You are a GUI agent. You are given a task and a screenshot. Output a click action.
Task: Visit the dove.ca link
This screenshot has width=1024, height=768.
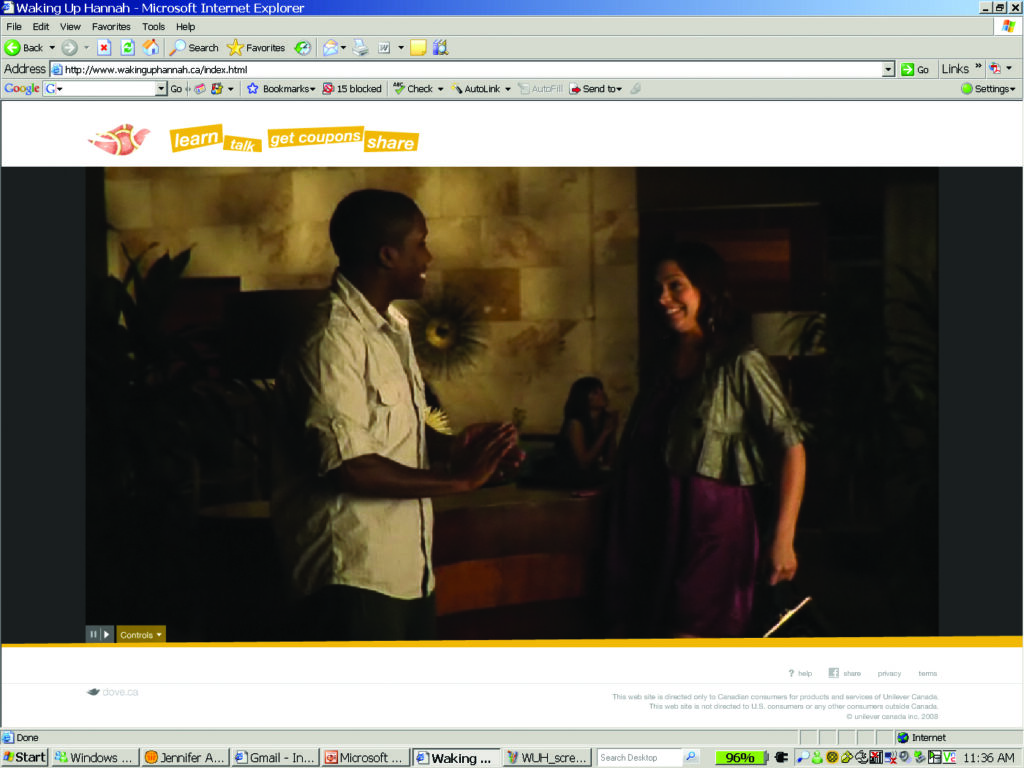point(113,692)
